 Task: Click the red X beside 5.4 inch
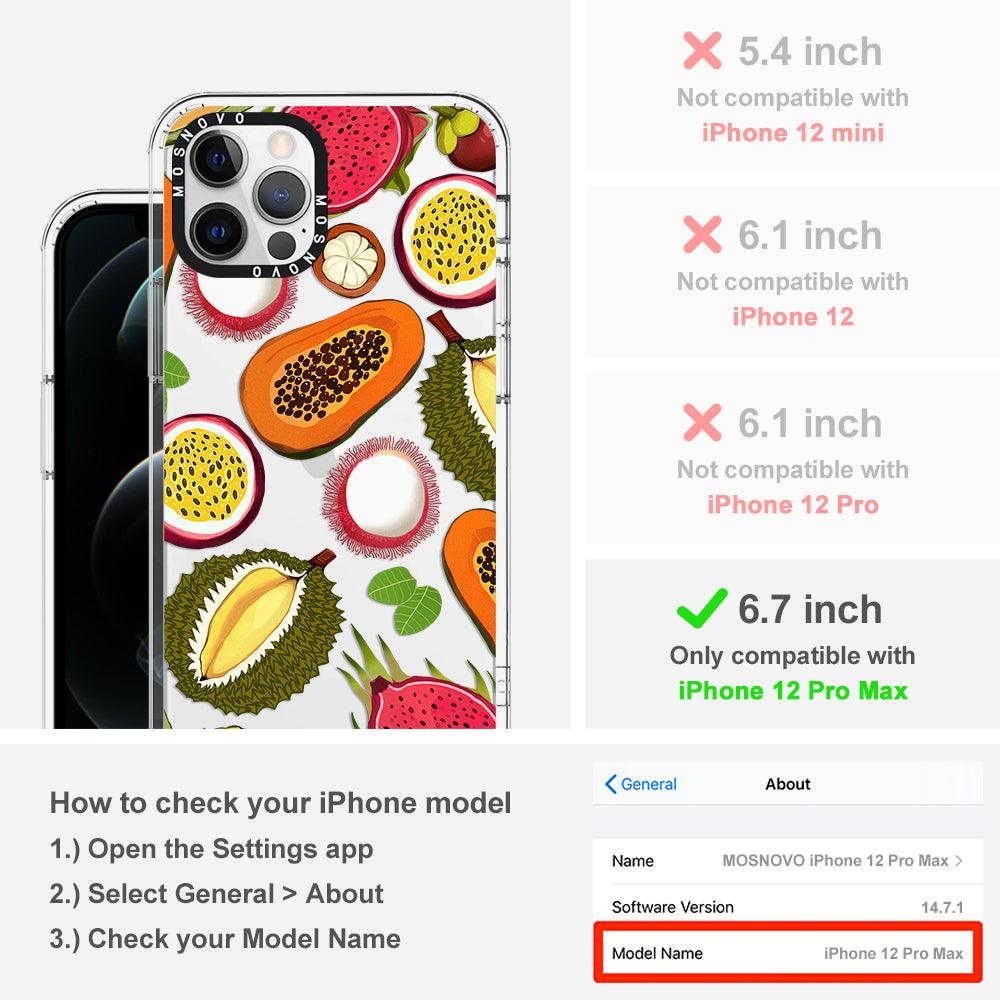[702, 50]
